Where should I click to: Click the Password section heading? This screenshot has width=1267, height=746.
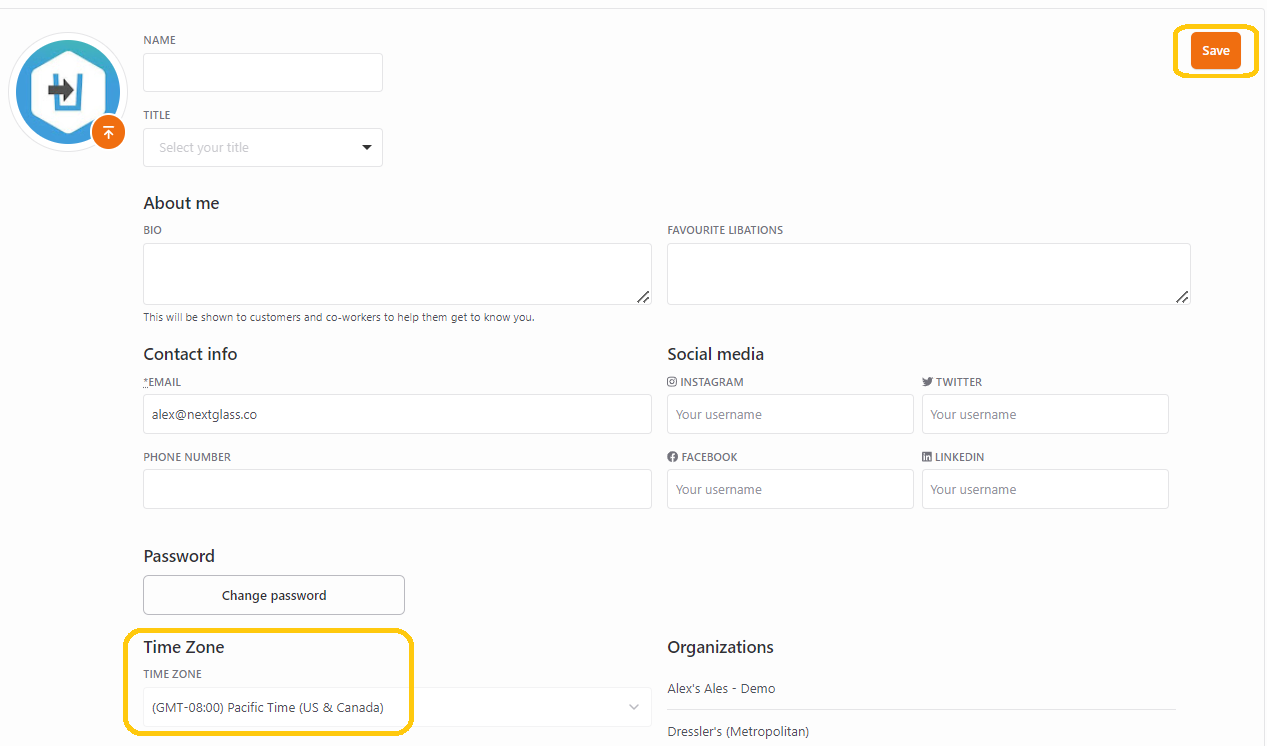point(179,556)
